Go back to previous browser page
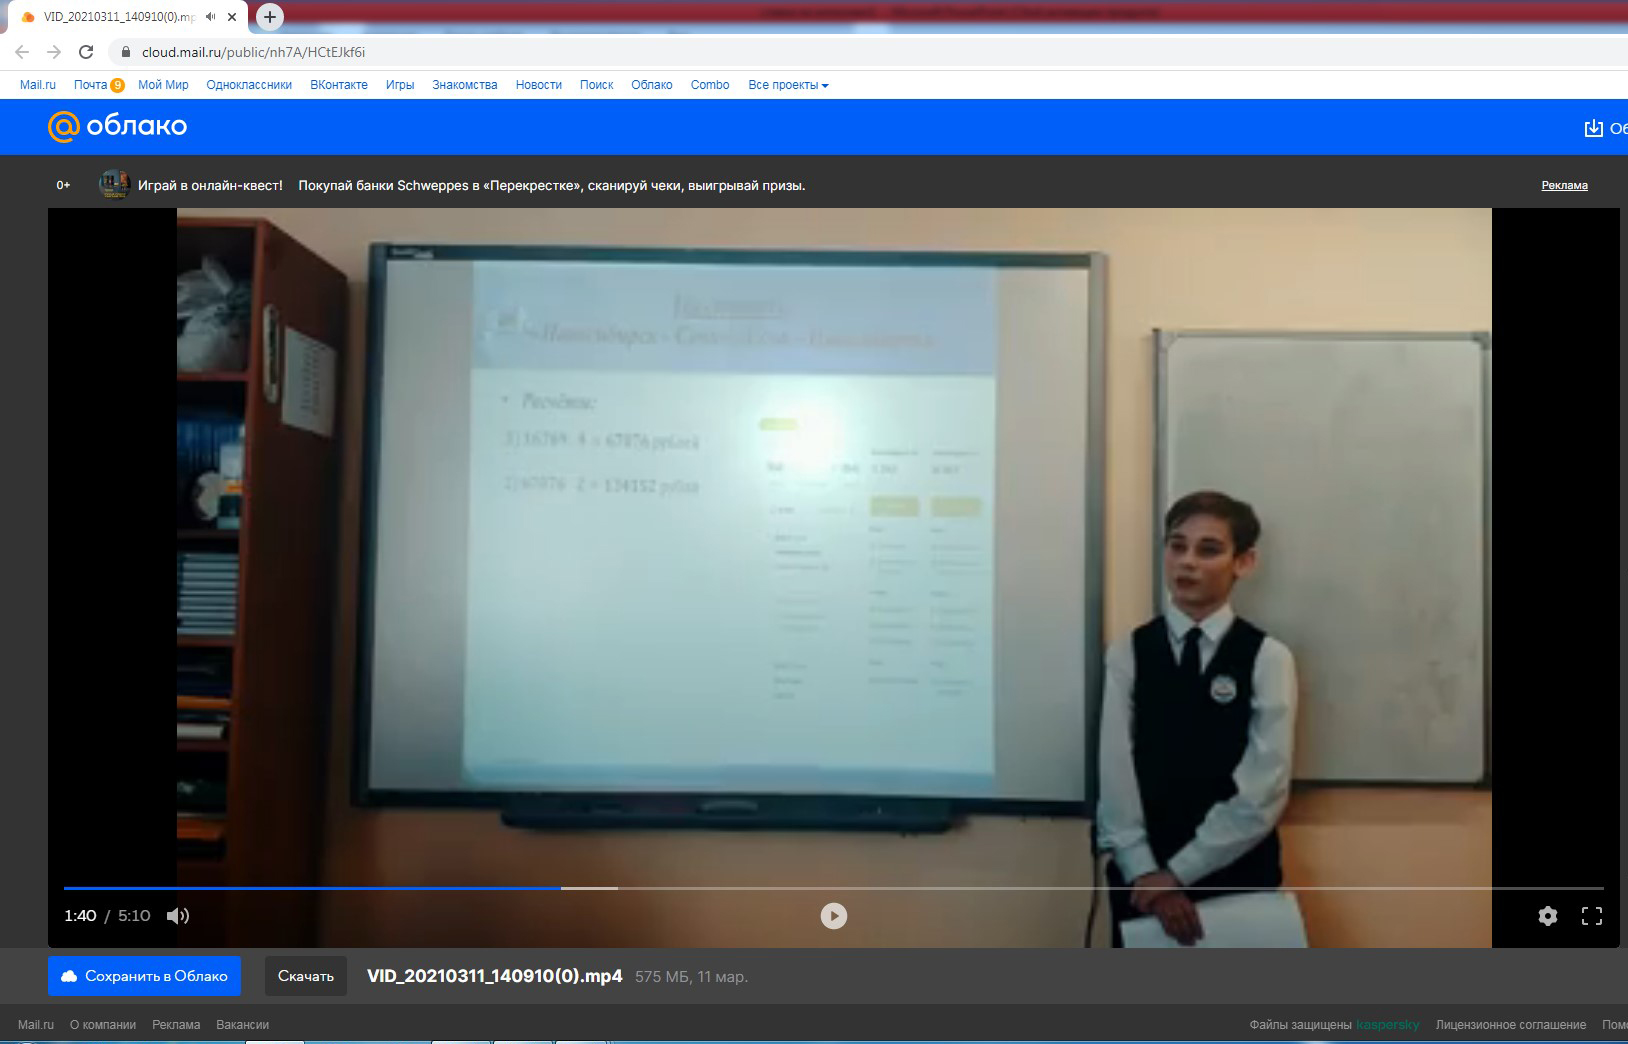The width and height of the screenshot is (1628, 1044). click(x=22, y=52)
